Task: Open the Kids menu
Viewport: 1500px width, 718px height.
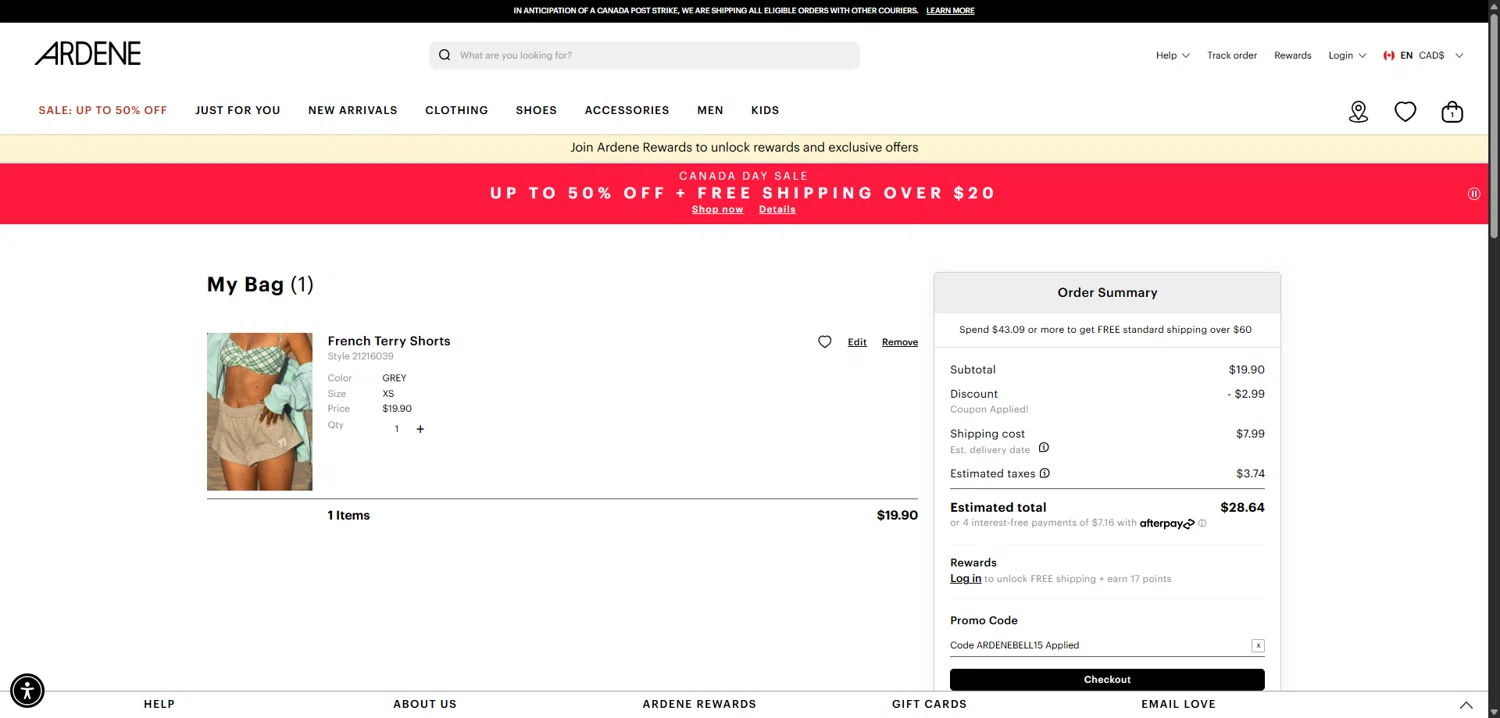Action: click(x=765, y=111)
